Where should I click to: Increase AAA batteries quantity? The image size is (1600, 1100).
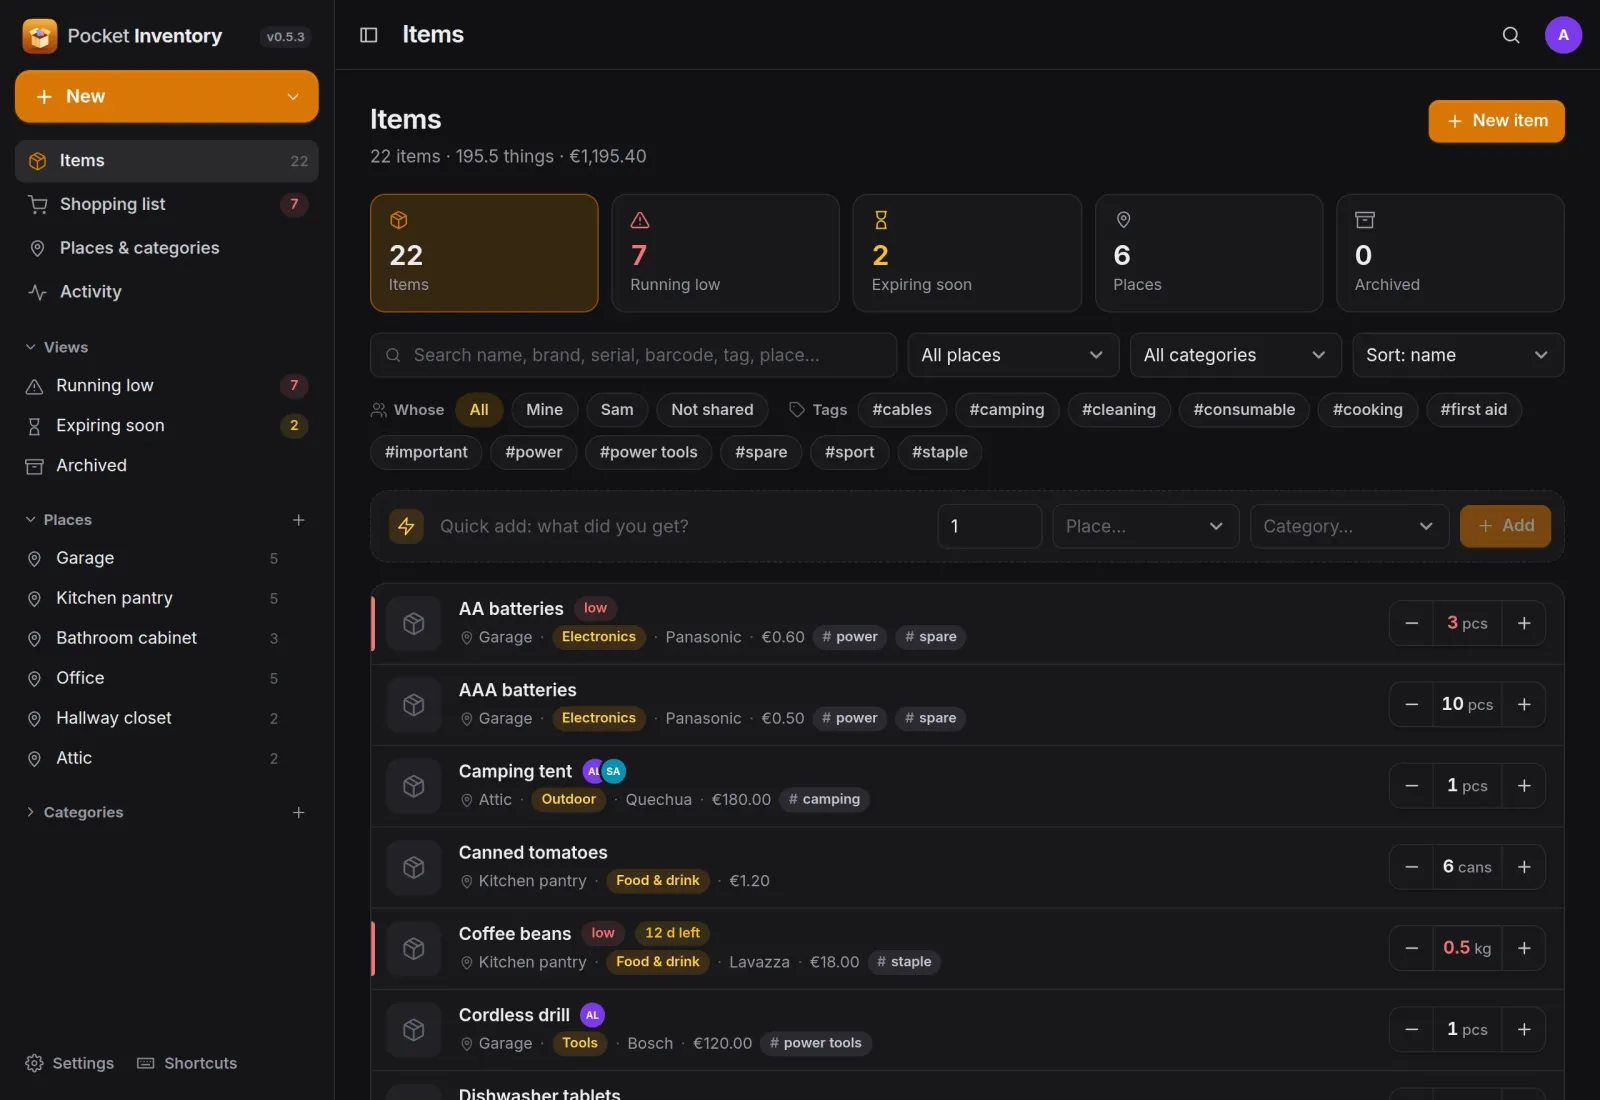[1524, 704]
